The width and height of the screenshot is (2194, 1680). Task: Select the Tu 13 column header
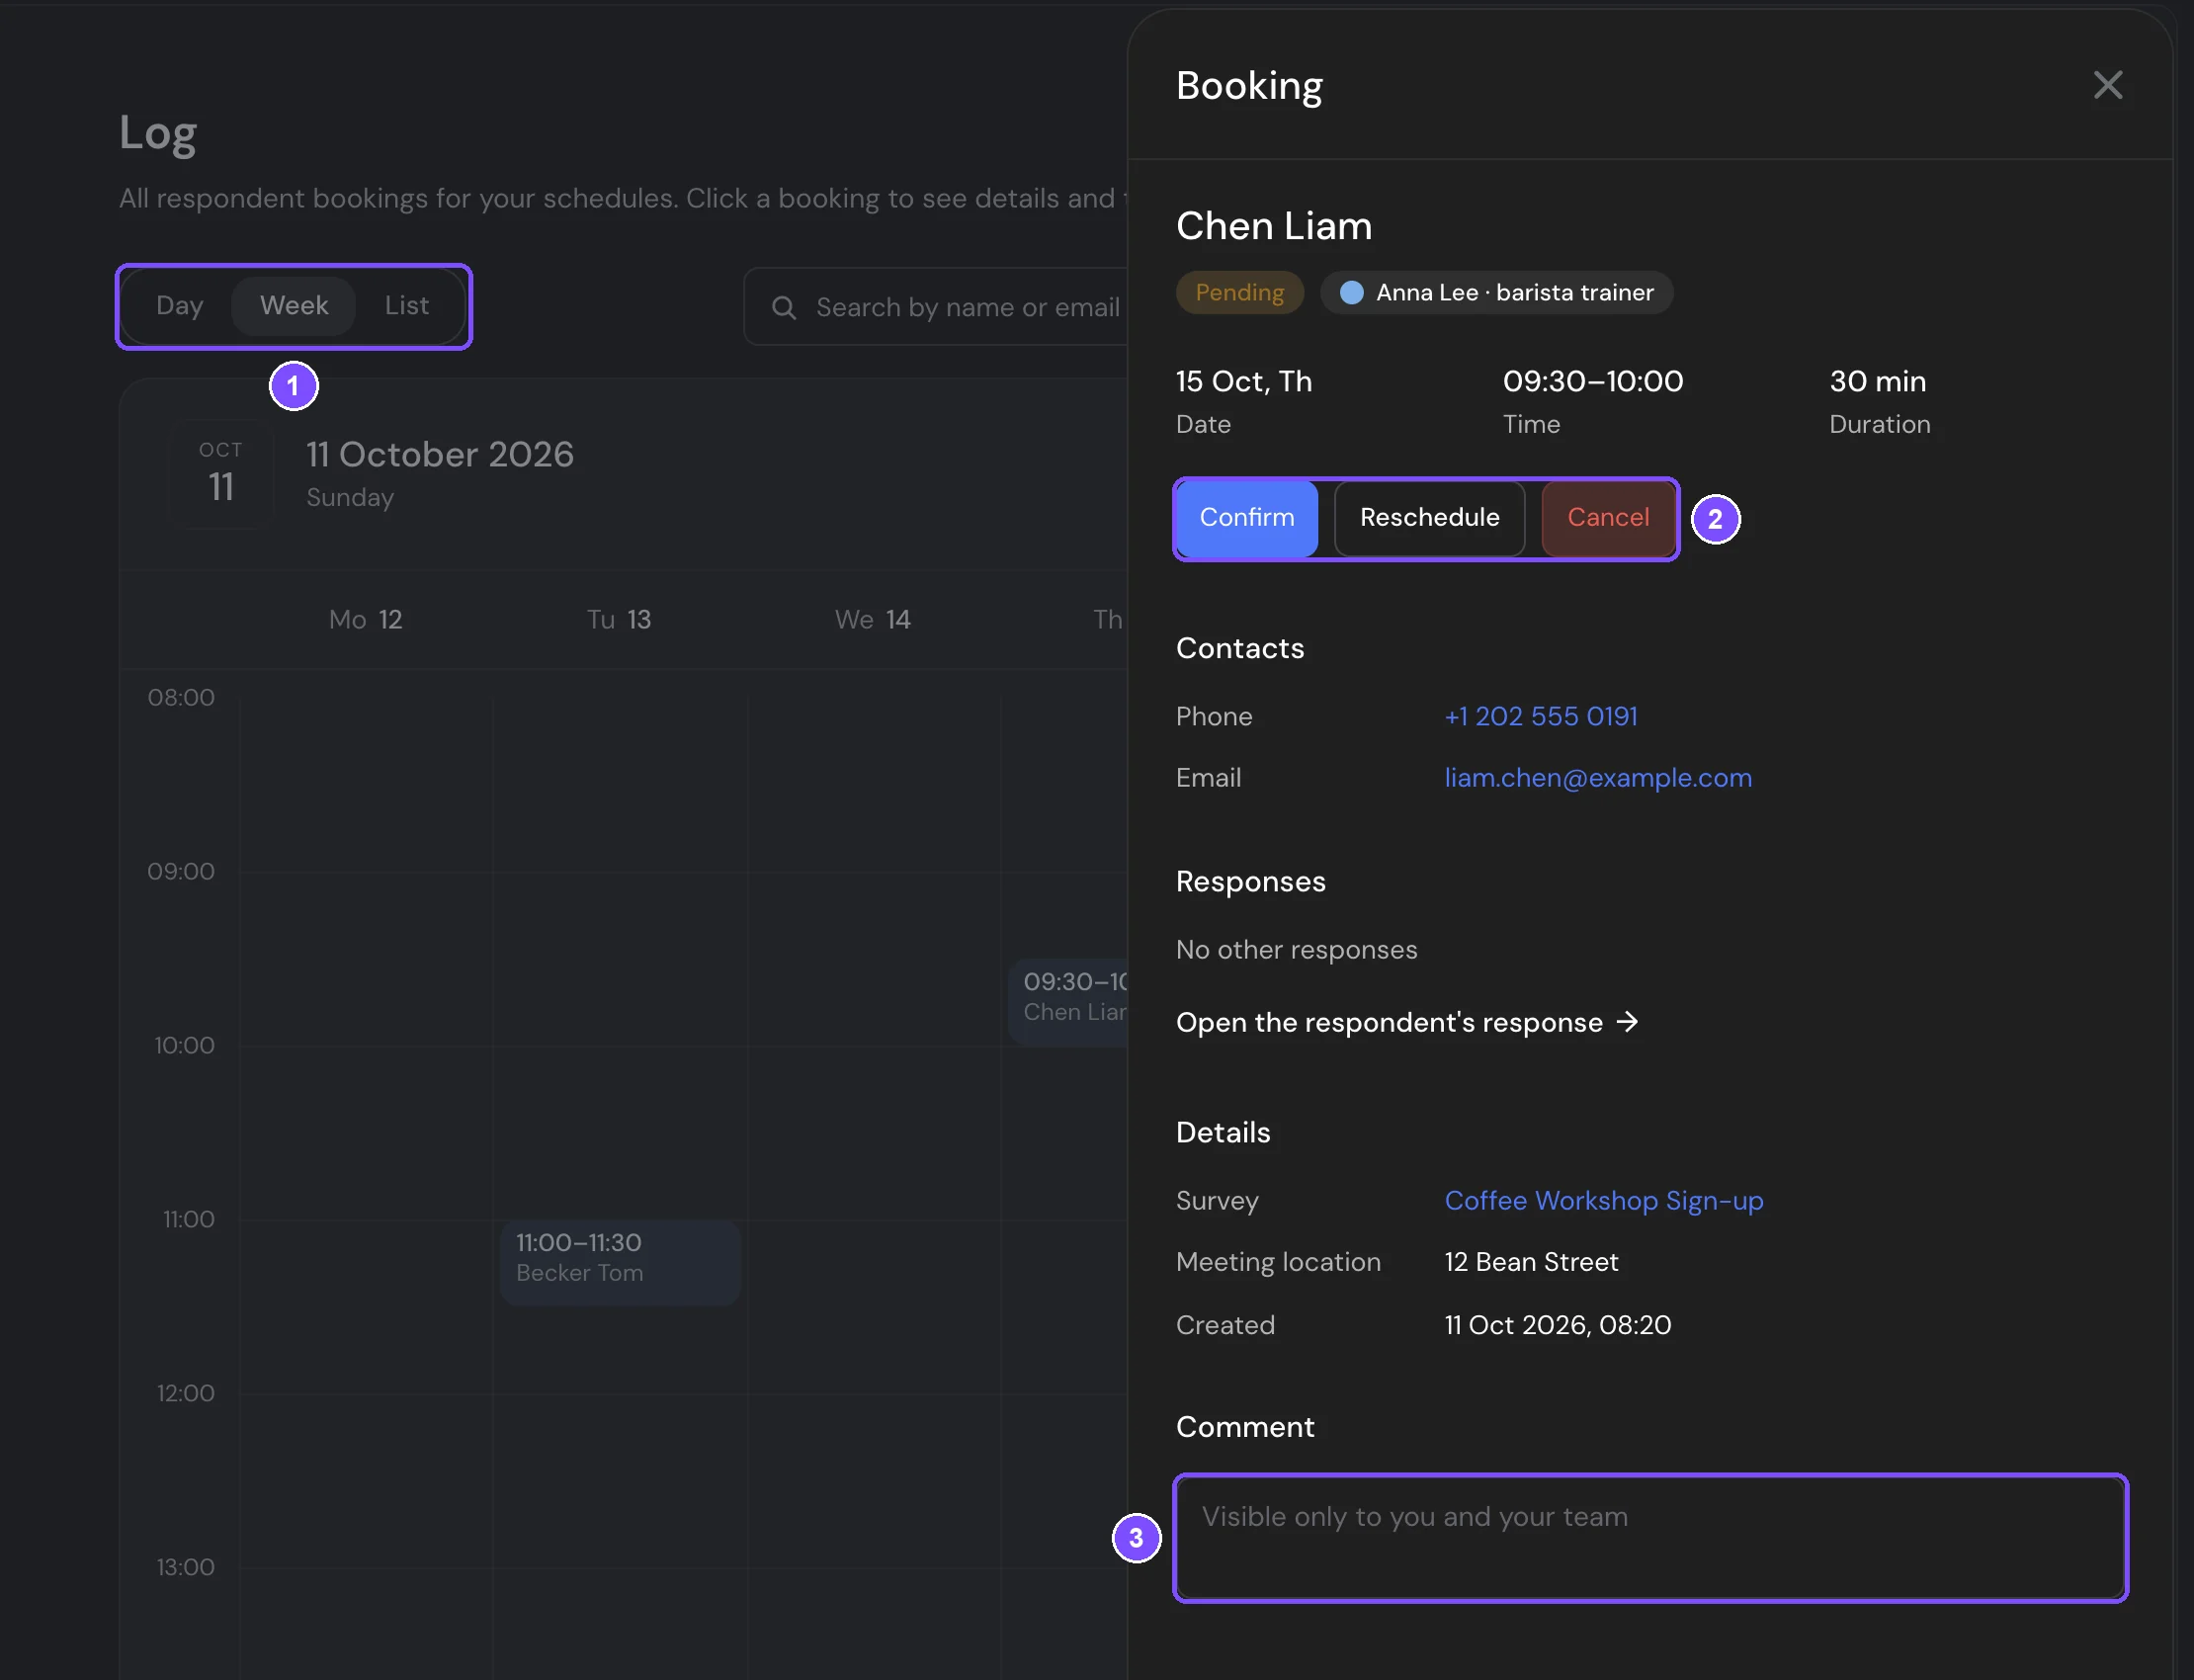coord(618,620)
